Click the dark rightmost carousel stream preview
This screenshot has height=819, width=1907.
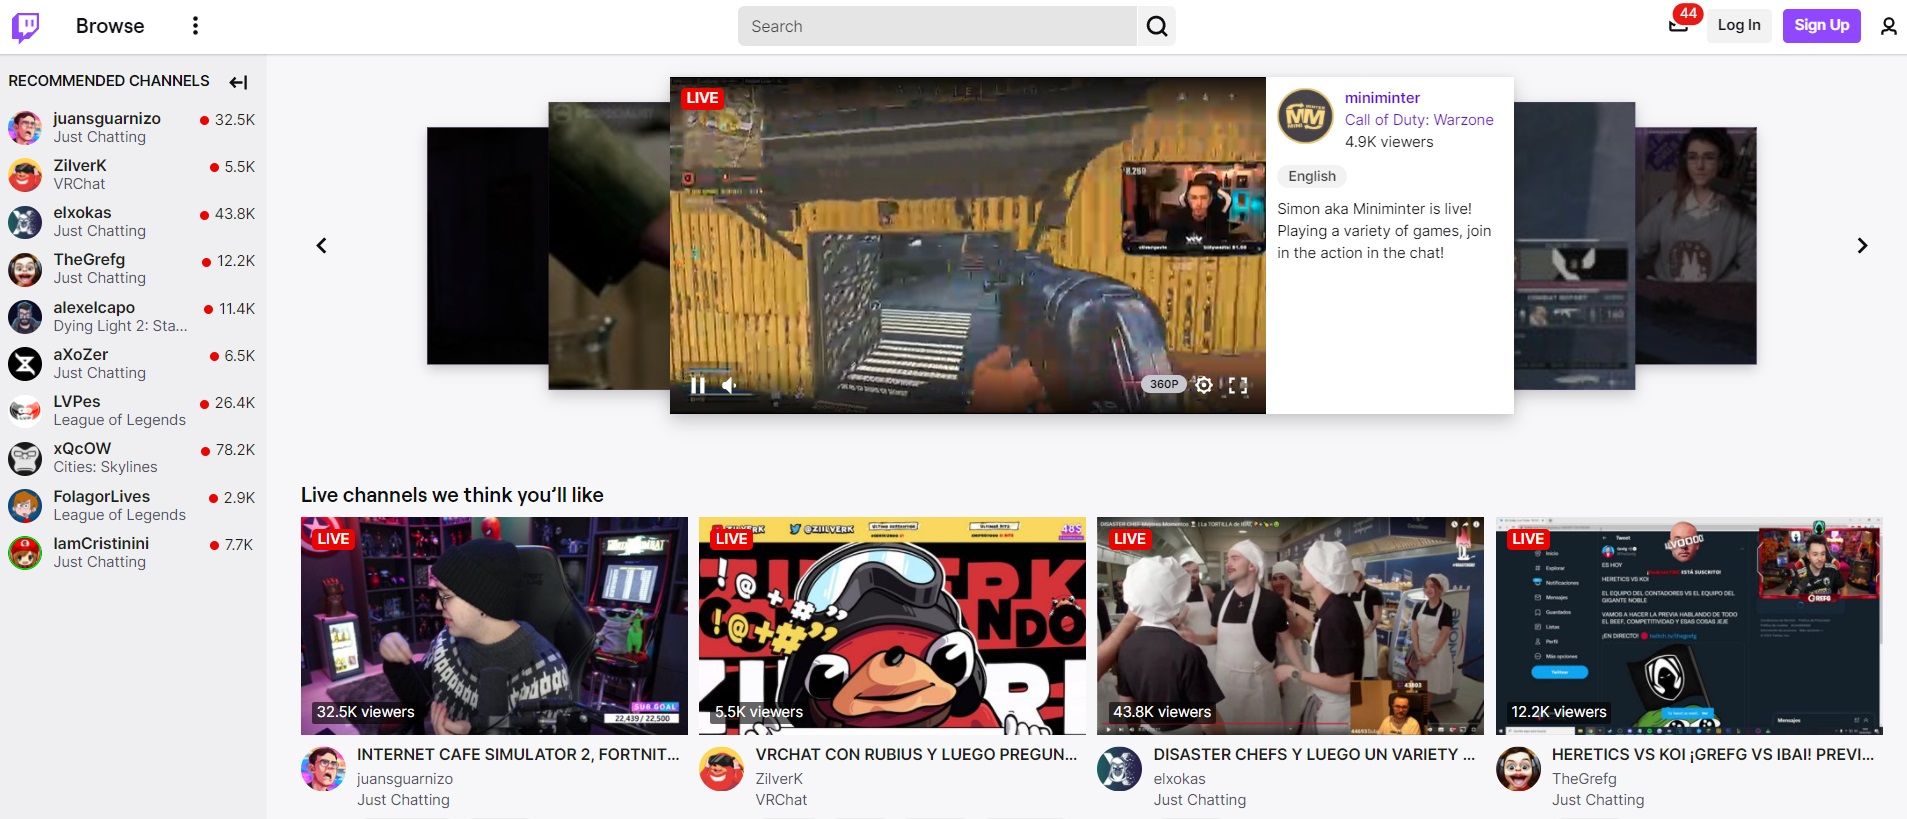point(1696,246)
